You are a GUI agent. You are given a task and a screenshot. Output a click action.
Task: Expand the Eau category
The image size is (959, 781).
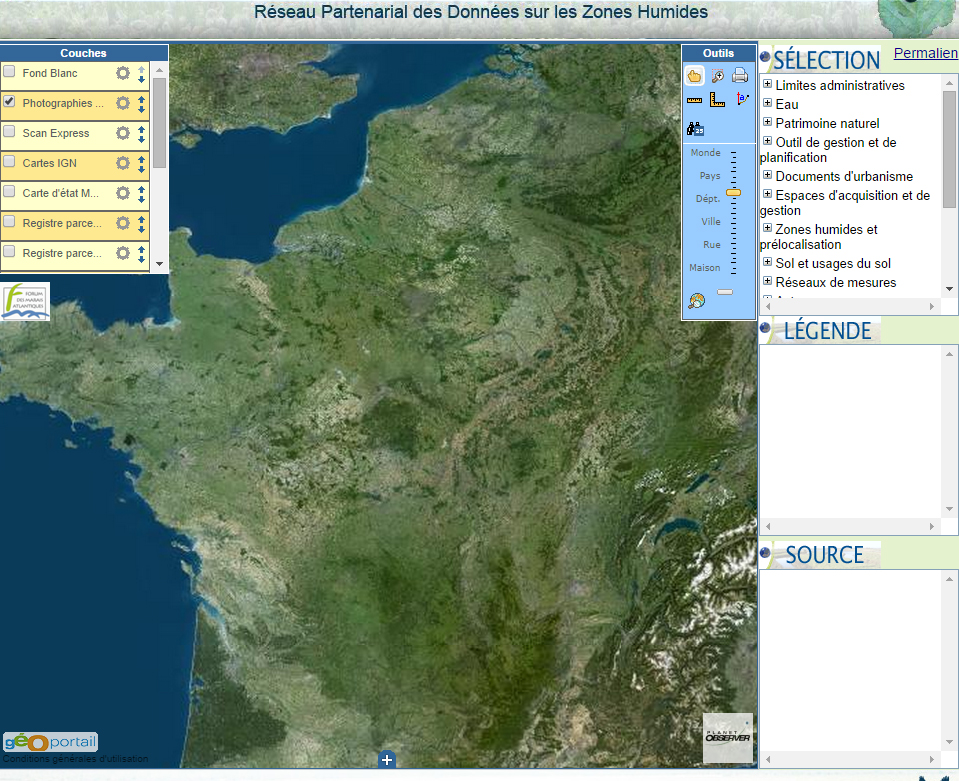click(x=768, y=104)
